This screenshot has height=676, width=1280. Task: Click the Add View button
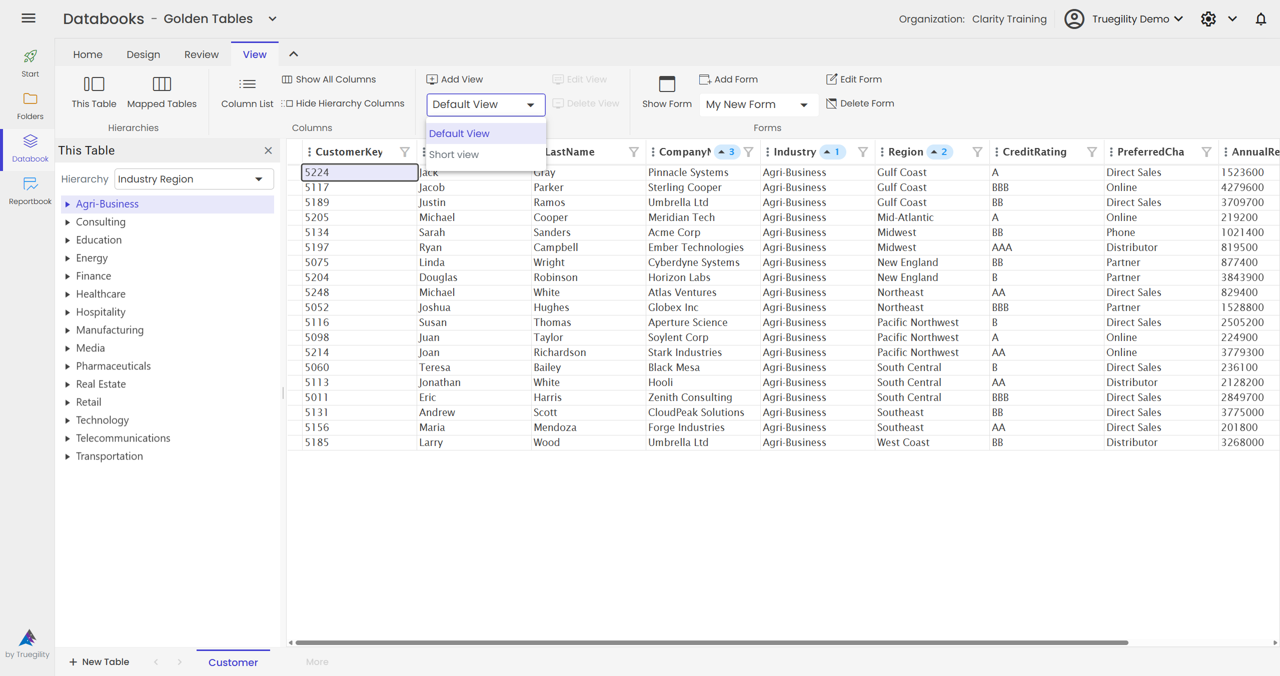pyautogui.click(x=456, y=78)
